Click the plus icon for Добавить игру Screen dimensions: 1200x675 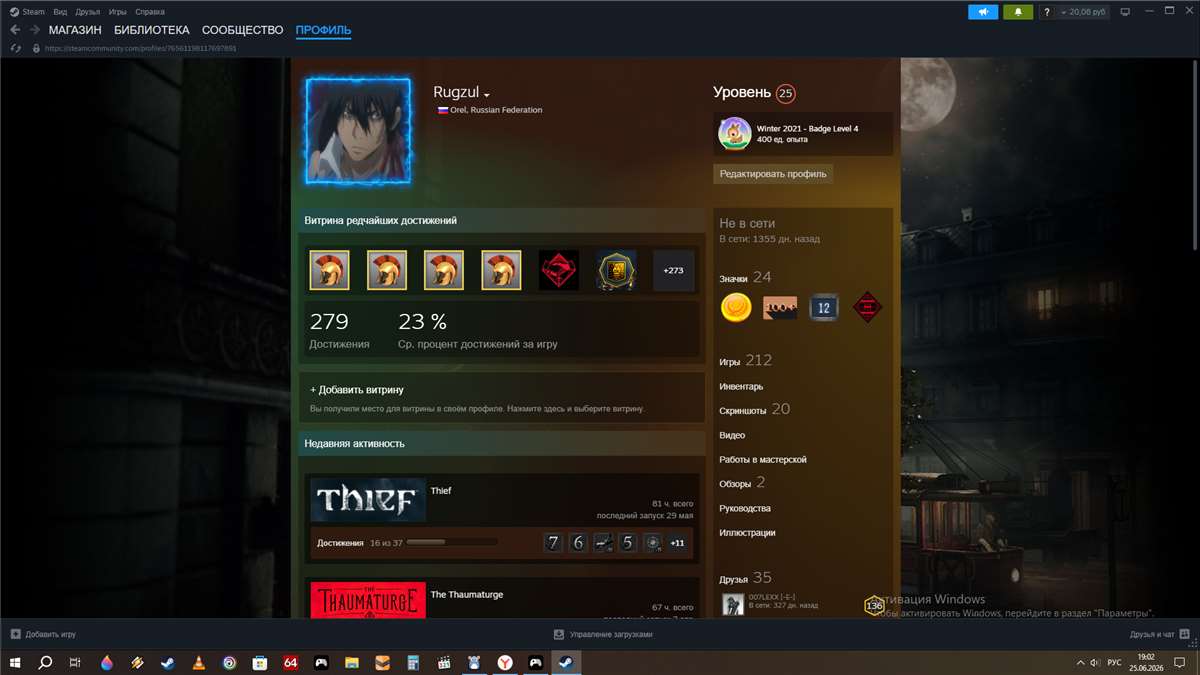[x=15, y=634]
